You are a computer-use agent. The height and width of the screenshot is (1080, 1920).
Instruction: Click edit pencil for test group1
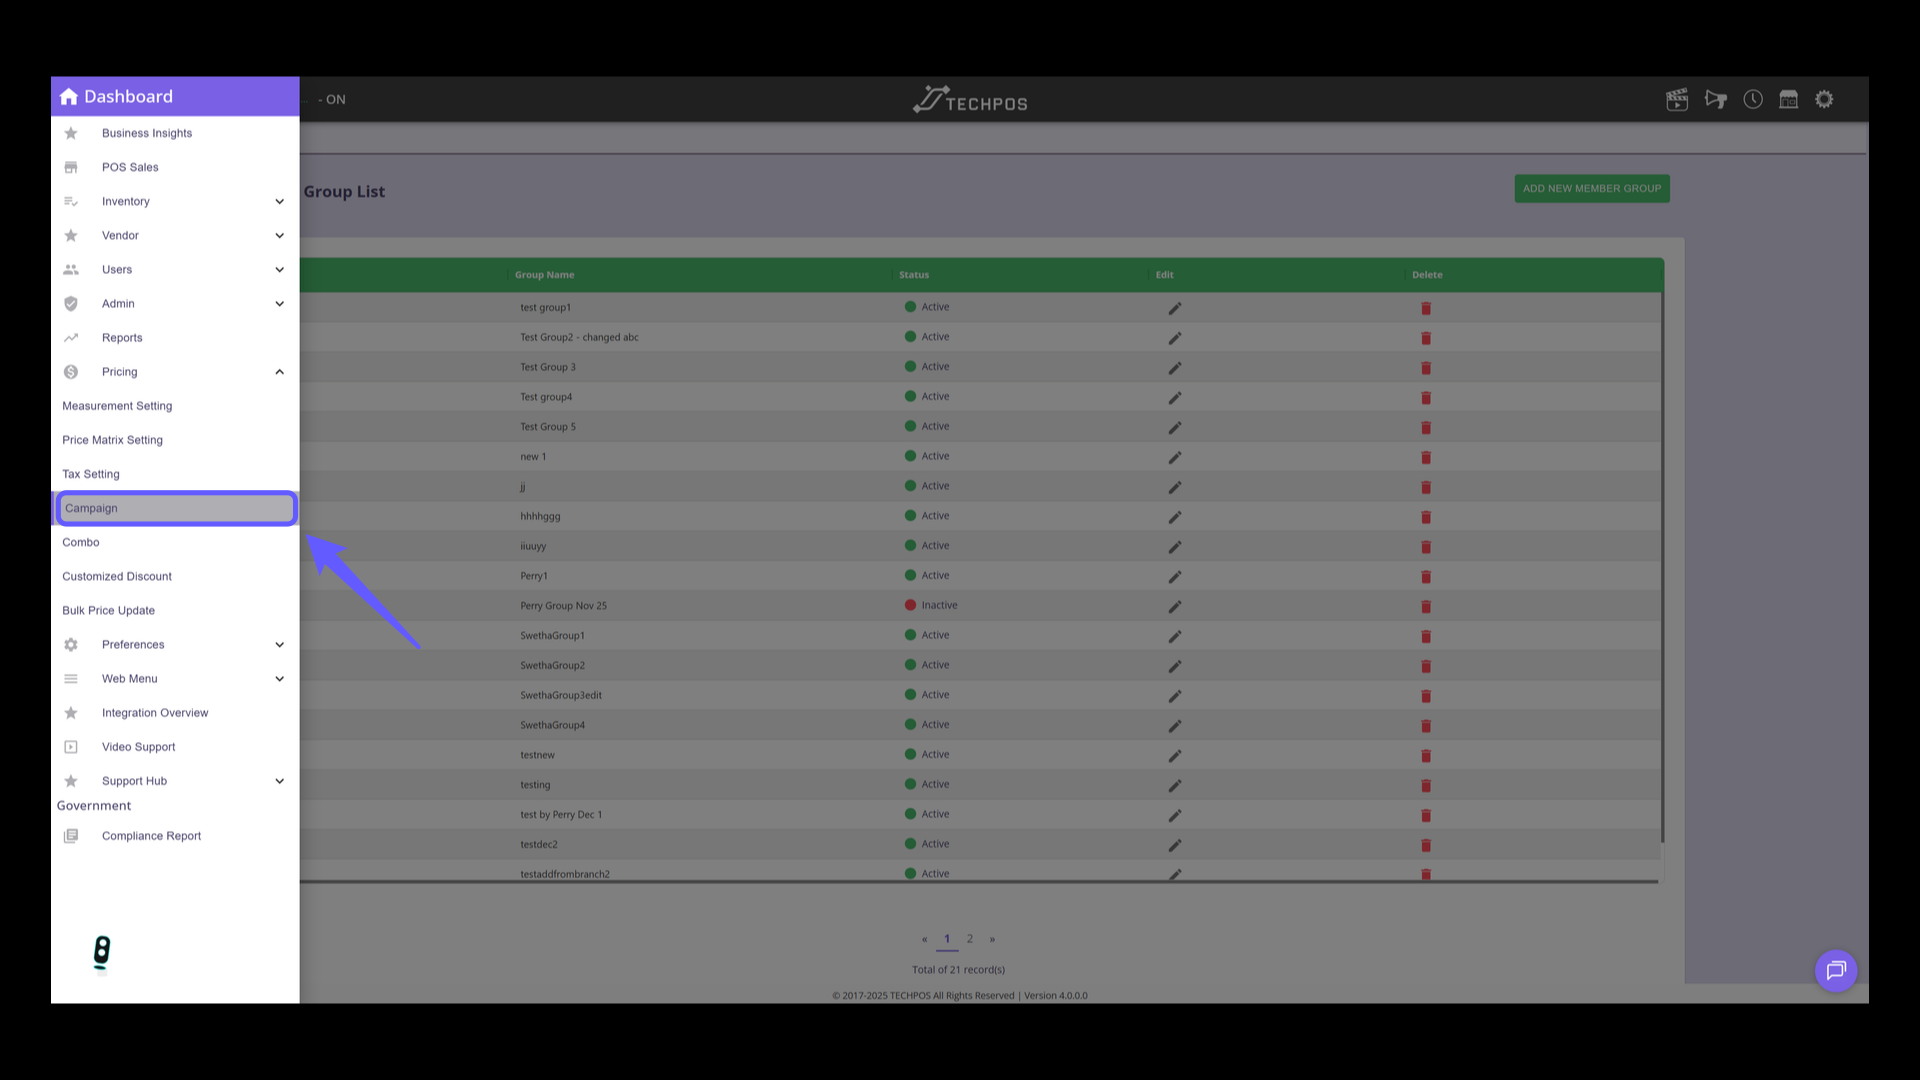1175,308
